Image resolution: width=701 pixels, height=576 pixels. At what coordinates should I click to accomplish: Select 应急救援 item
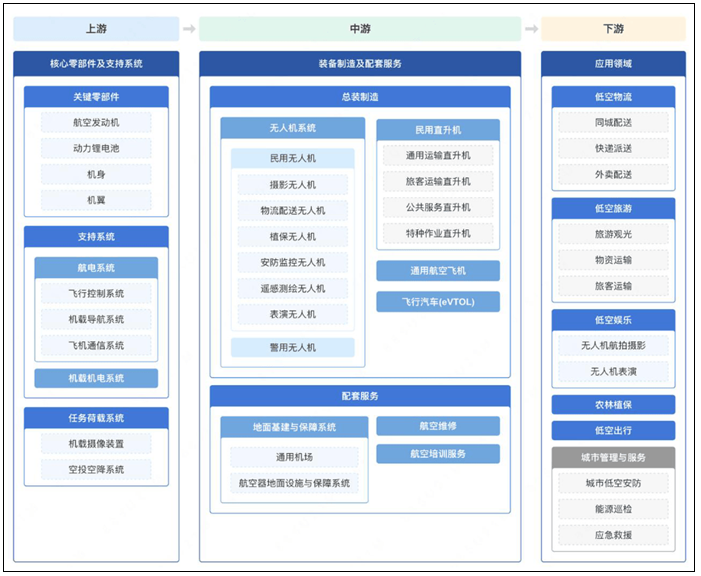[613, 535]
